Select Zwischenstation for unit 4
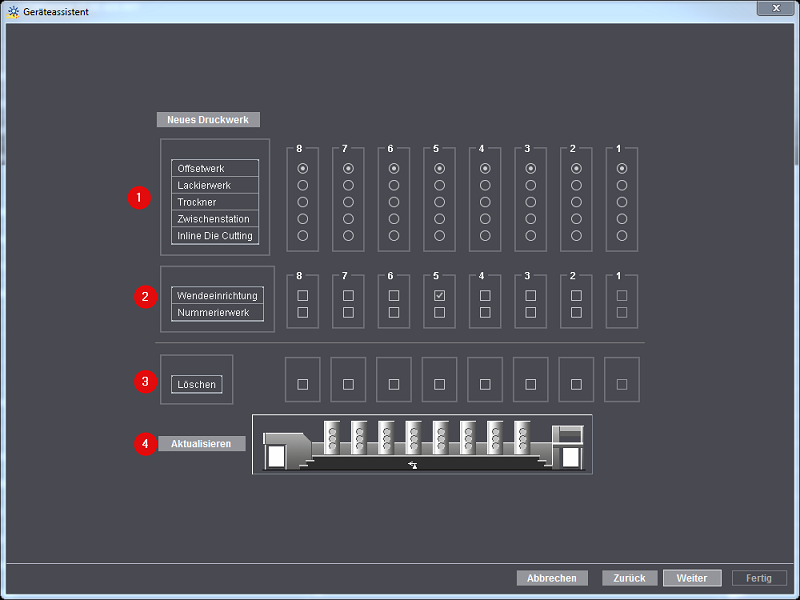 (485, 219)
